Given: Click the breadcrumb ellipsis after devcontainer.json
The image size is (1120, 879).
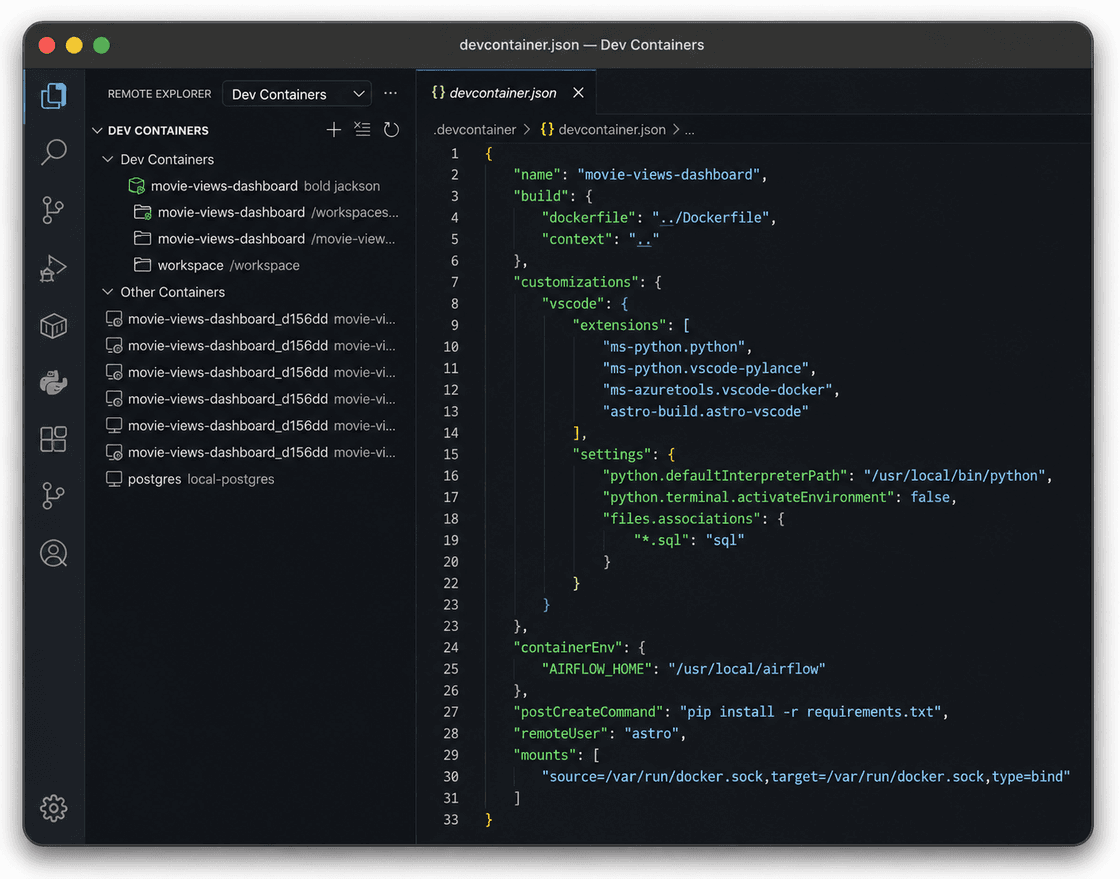Looking at the screenshot, I should coord(689,130).
